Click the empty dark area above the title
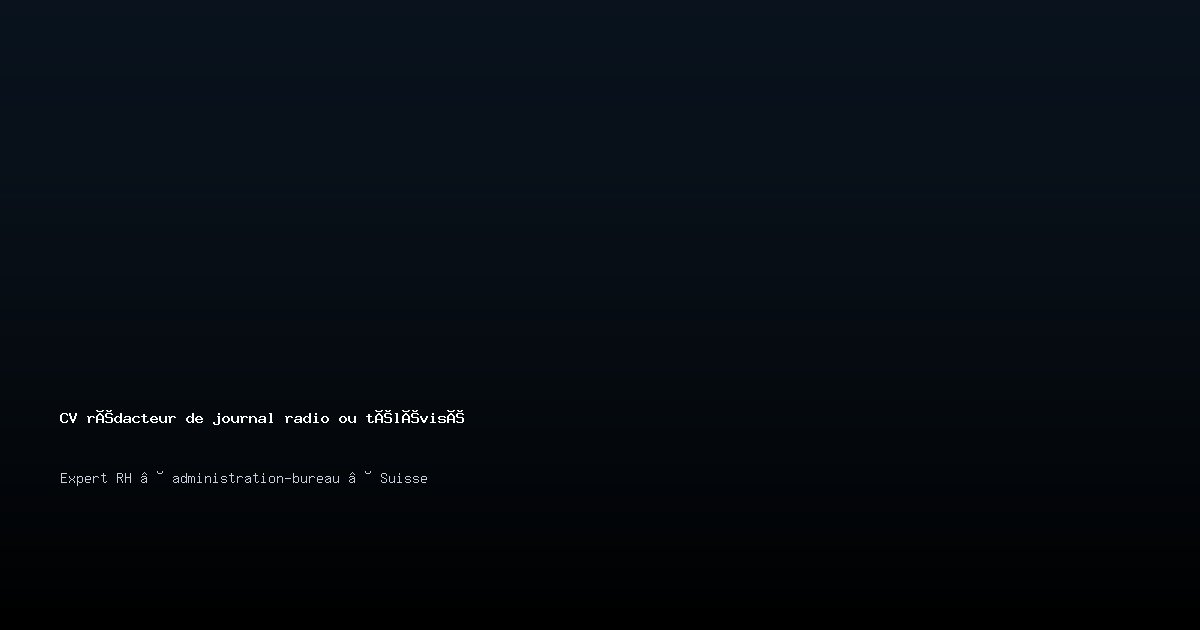The image size is (1200, 630). [600, 200]
